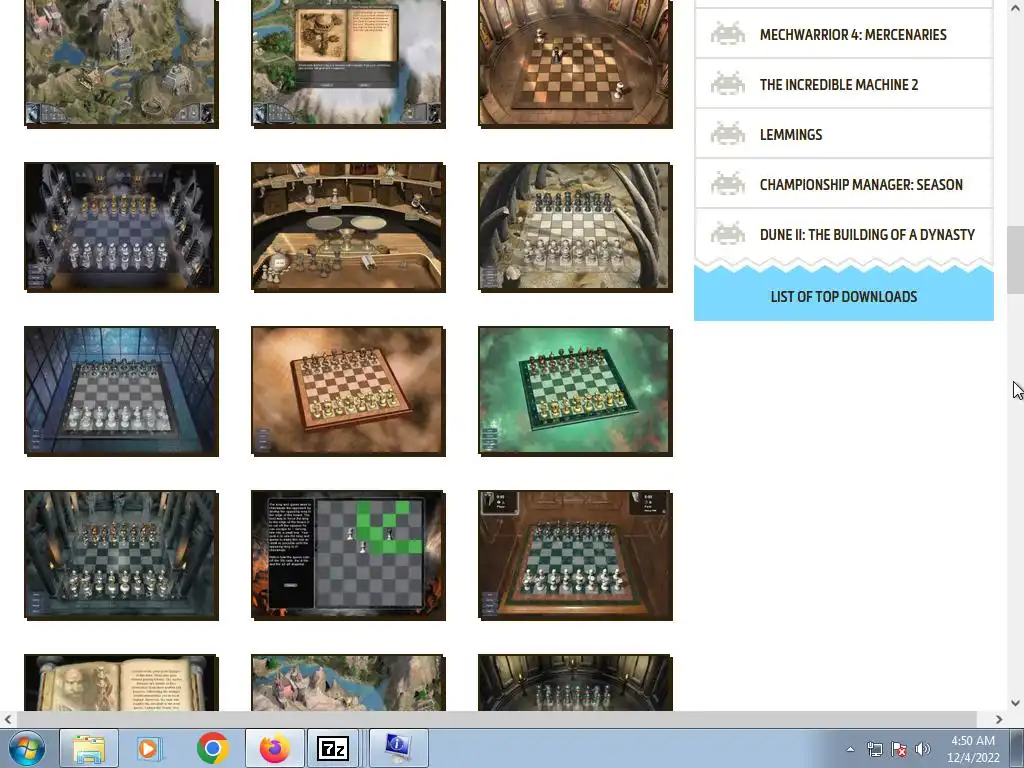Click the horizontal scrollbar right arrow
The width and height of the screenshot is (1024, 768).
point(999,720)
